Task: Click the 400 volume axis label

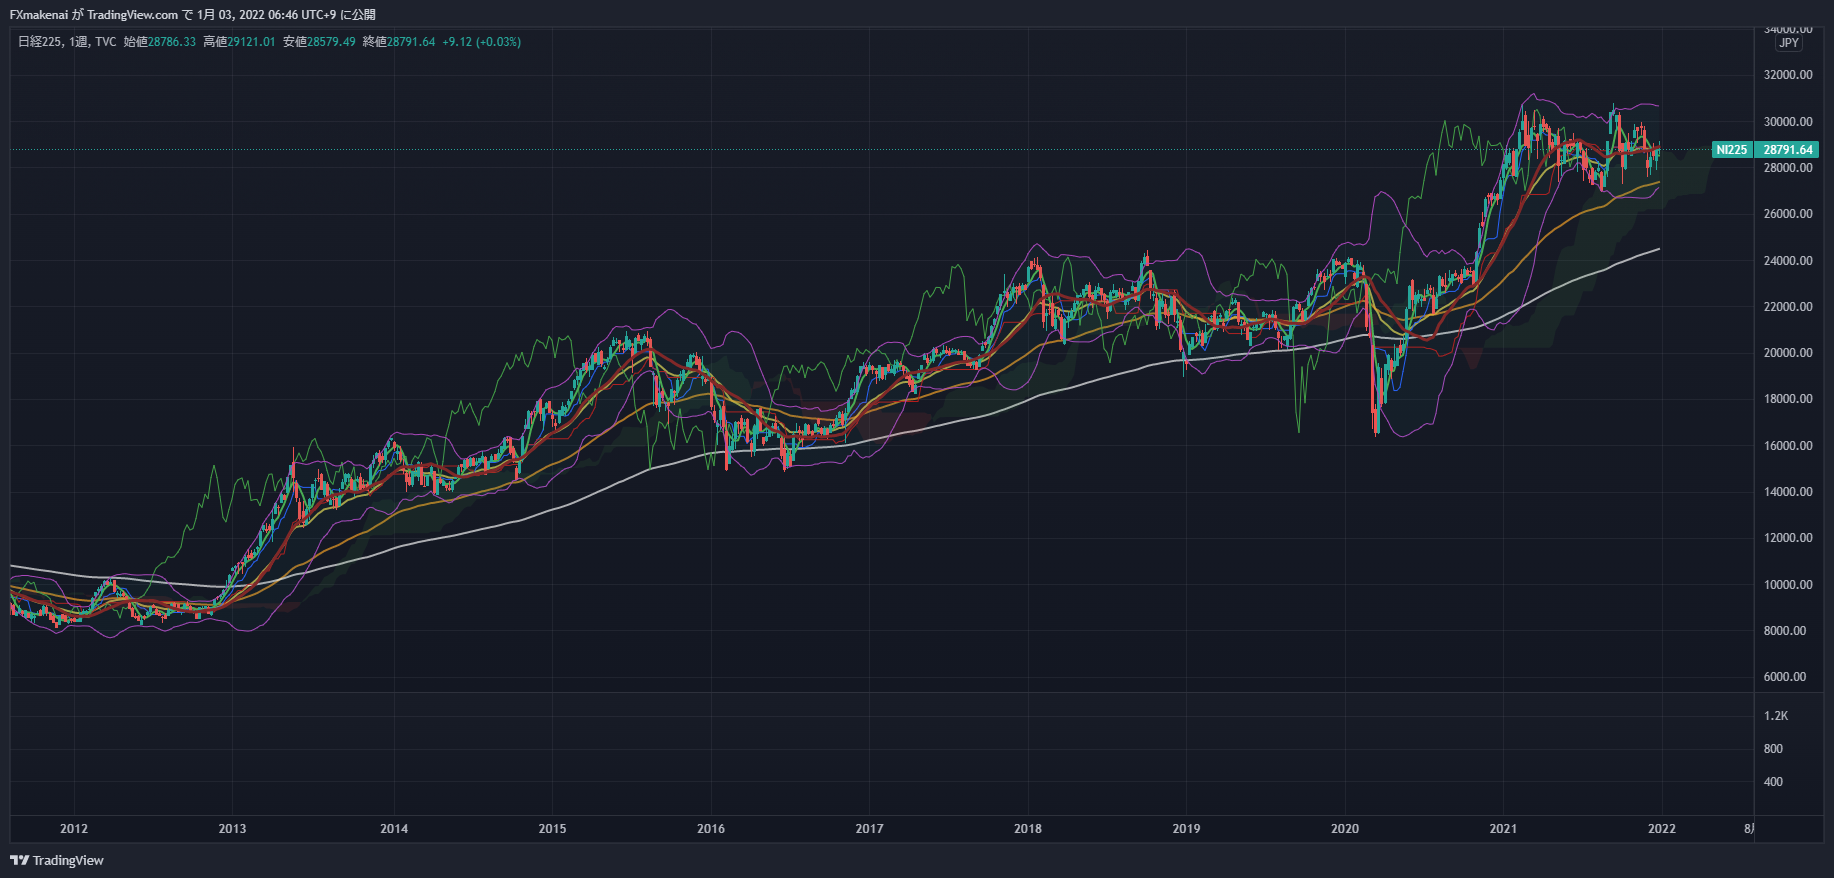Action: [x=1773, y=782]
